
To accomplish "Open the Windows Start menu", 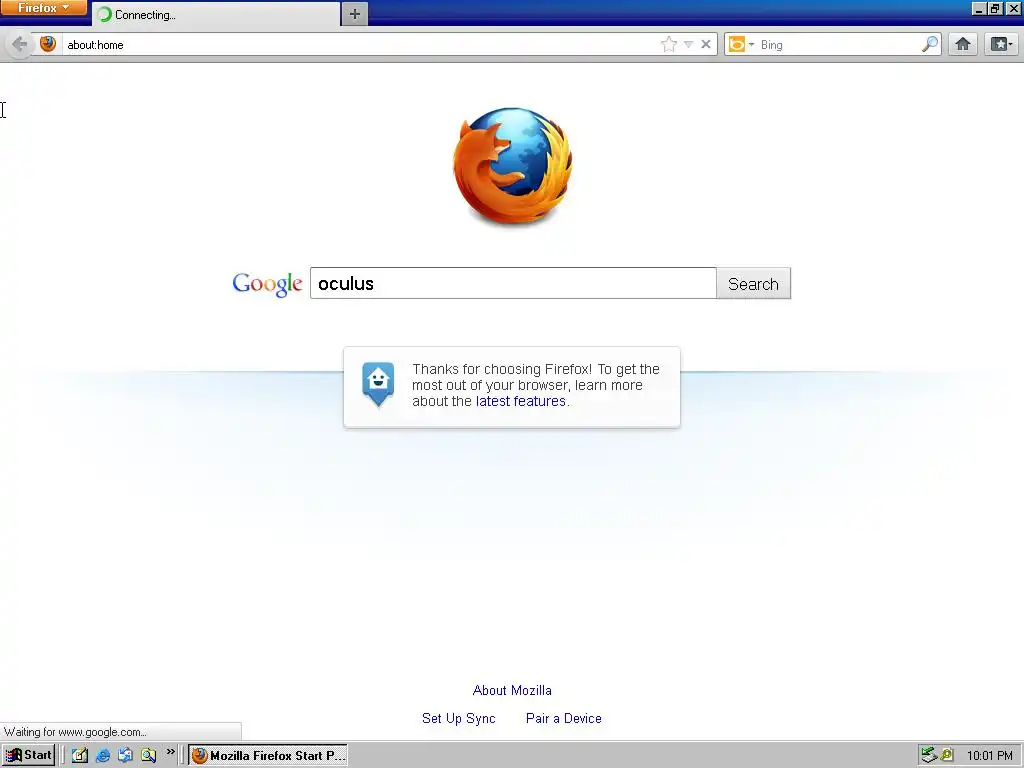I will click(x=28, y=755).
